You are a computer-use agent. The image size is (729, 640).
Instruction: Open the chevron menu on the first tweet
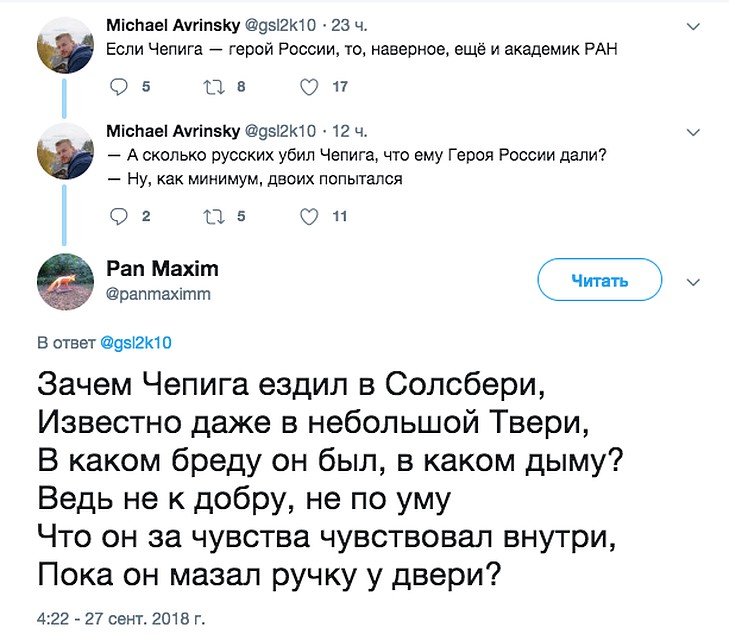pos(693,26)
